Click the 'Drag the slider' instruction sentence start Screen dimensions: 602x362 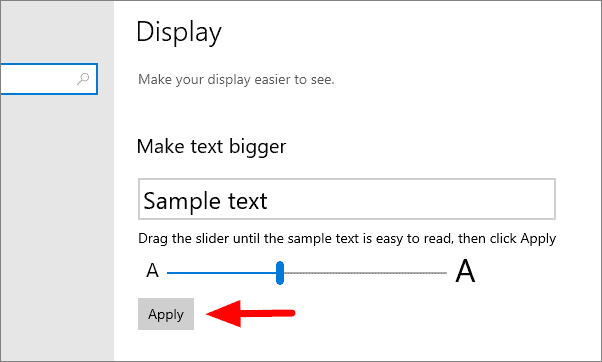tap(184, 238)
